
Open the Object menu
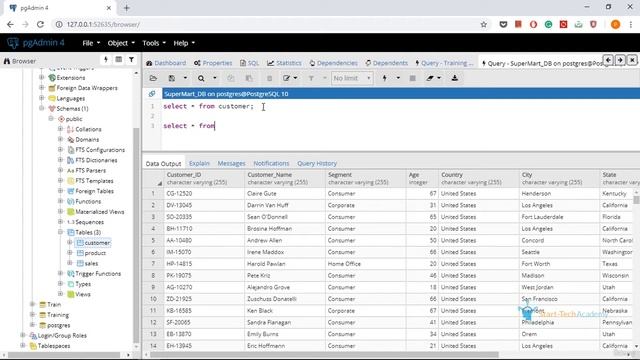pyautogui.click(x=121, y=43)
